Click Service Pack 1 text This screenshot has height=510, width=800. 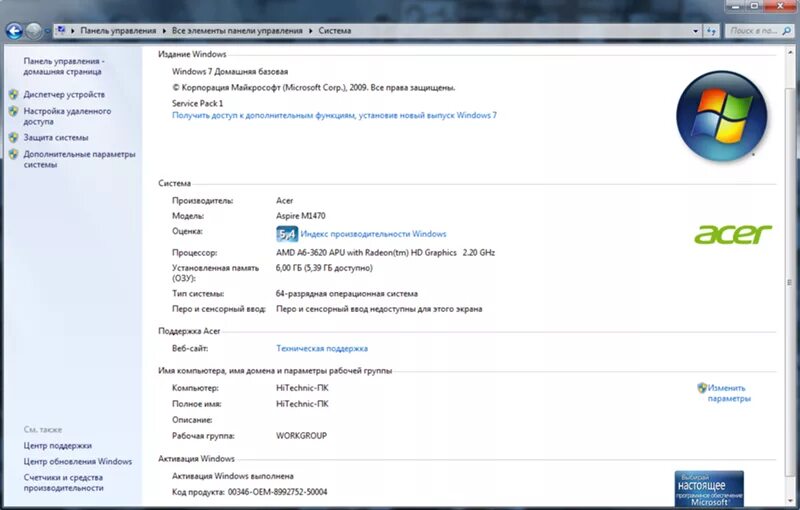click(197, 104)
